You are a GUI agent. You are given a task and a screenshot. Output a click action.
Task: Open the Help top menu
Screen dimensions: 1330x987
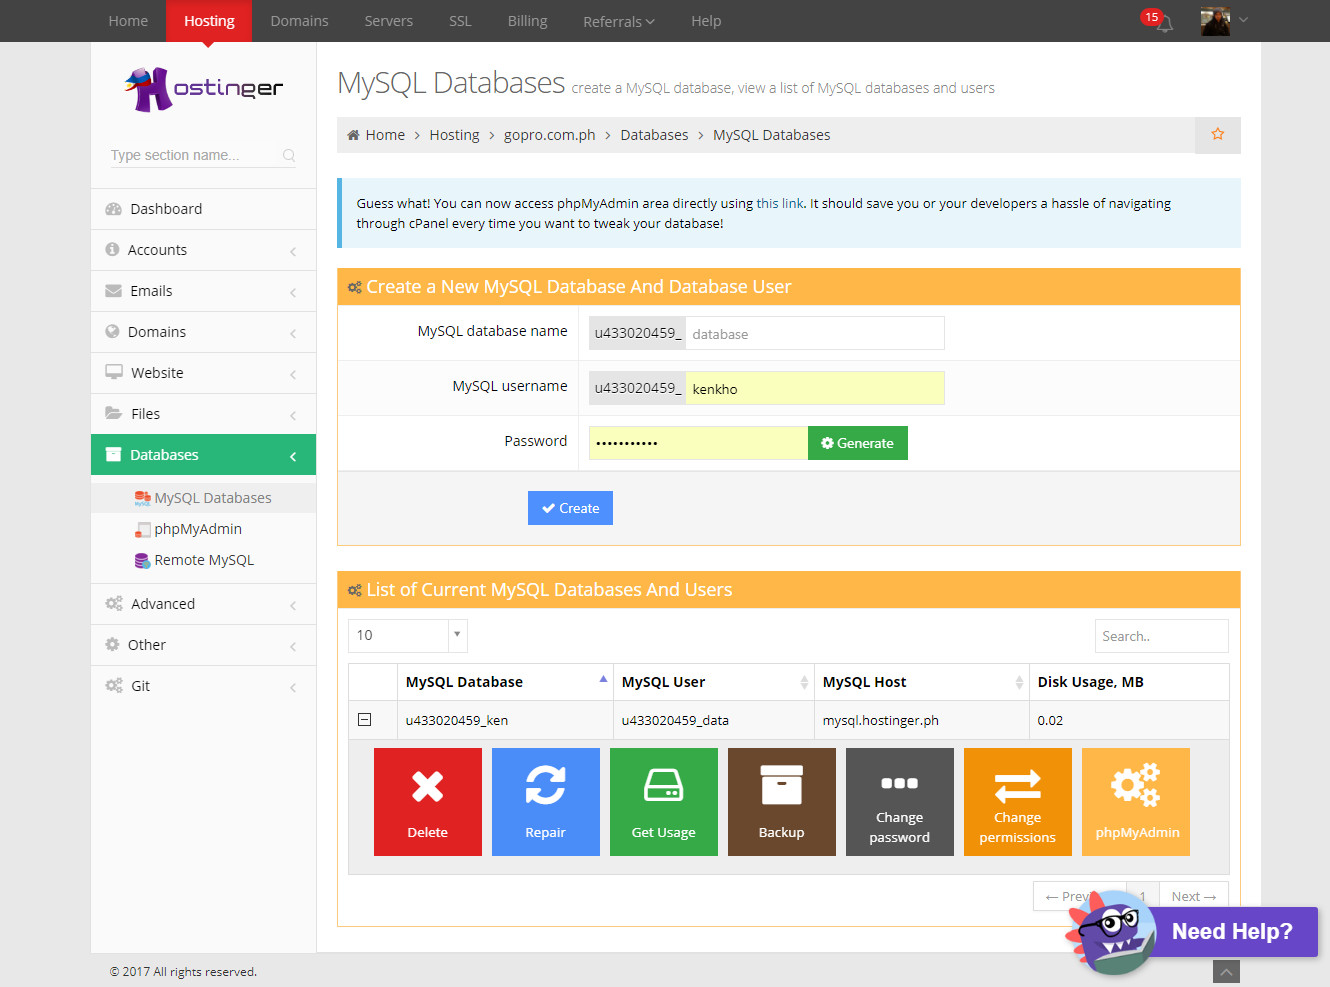706,21
